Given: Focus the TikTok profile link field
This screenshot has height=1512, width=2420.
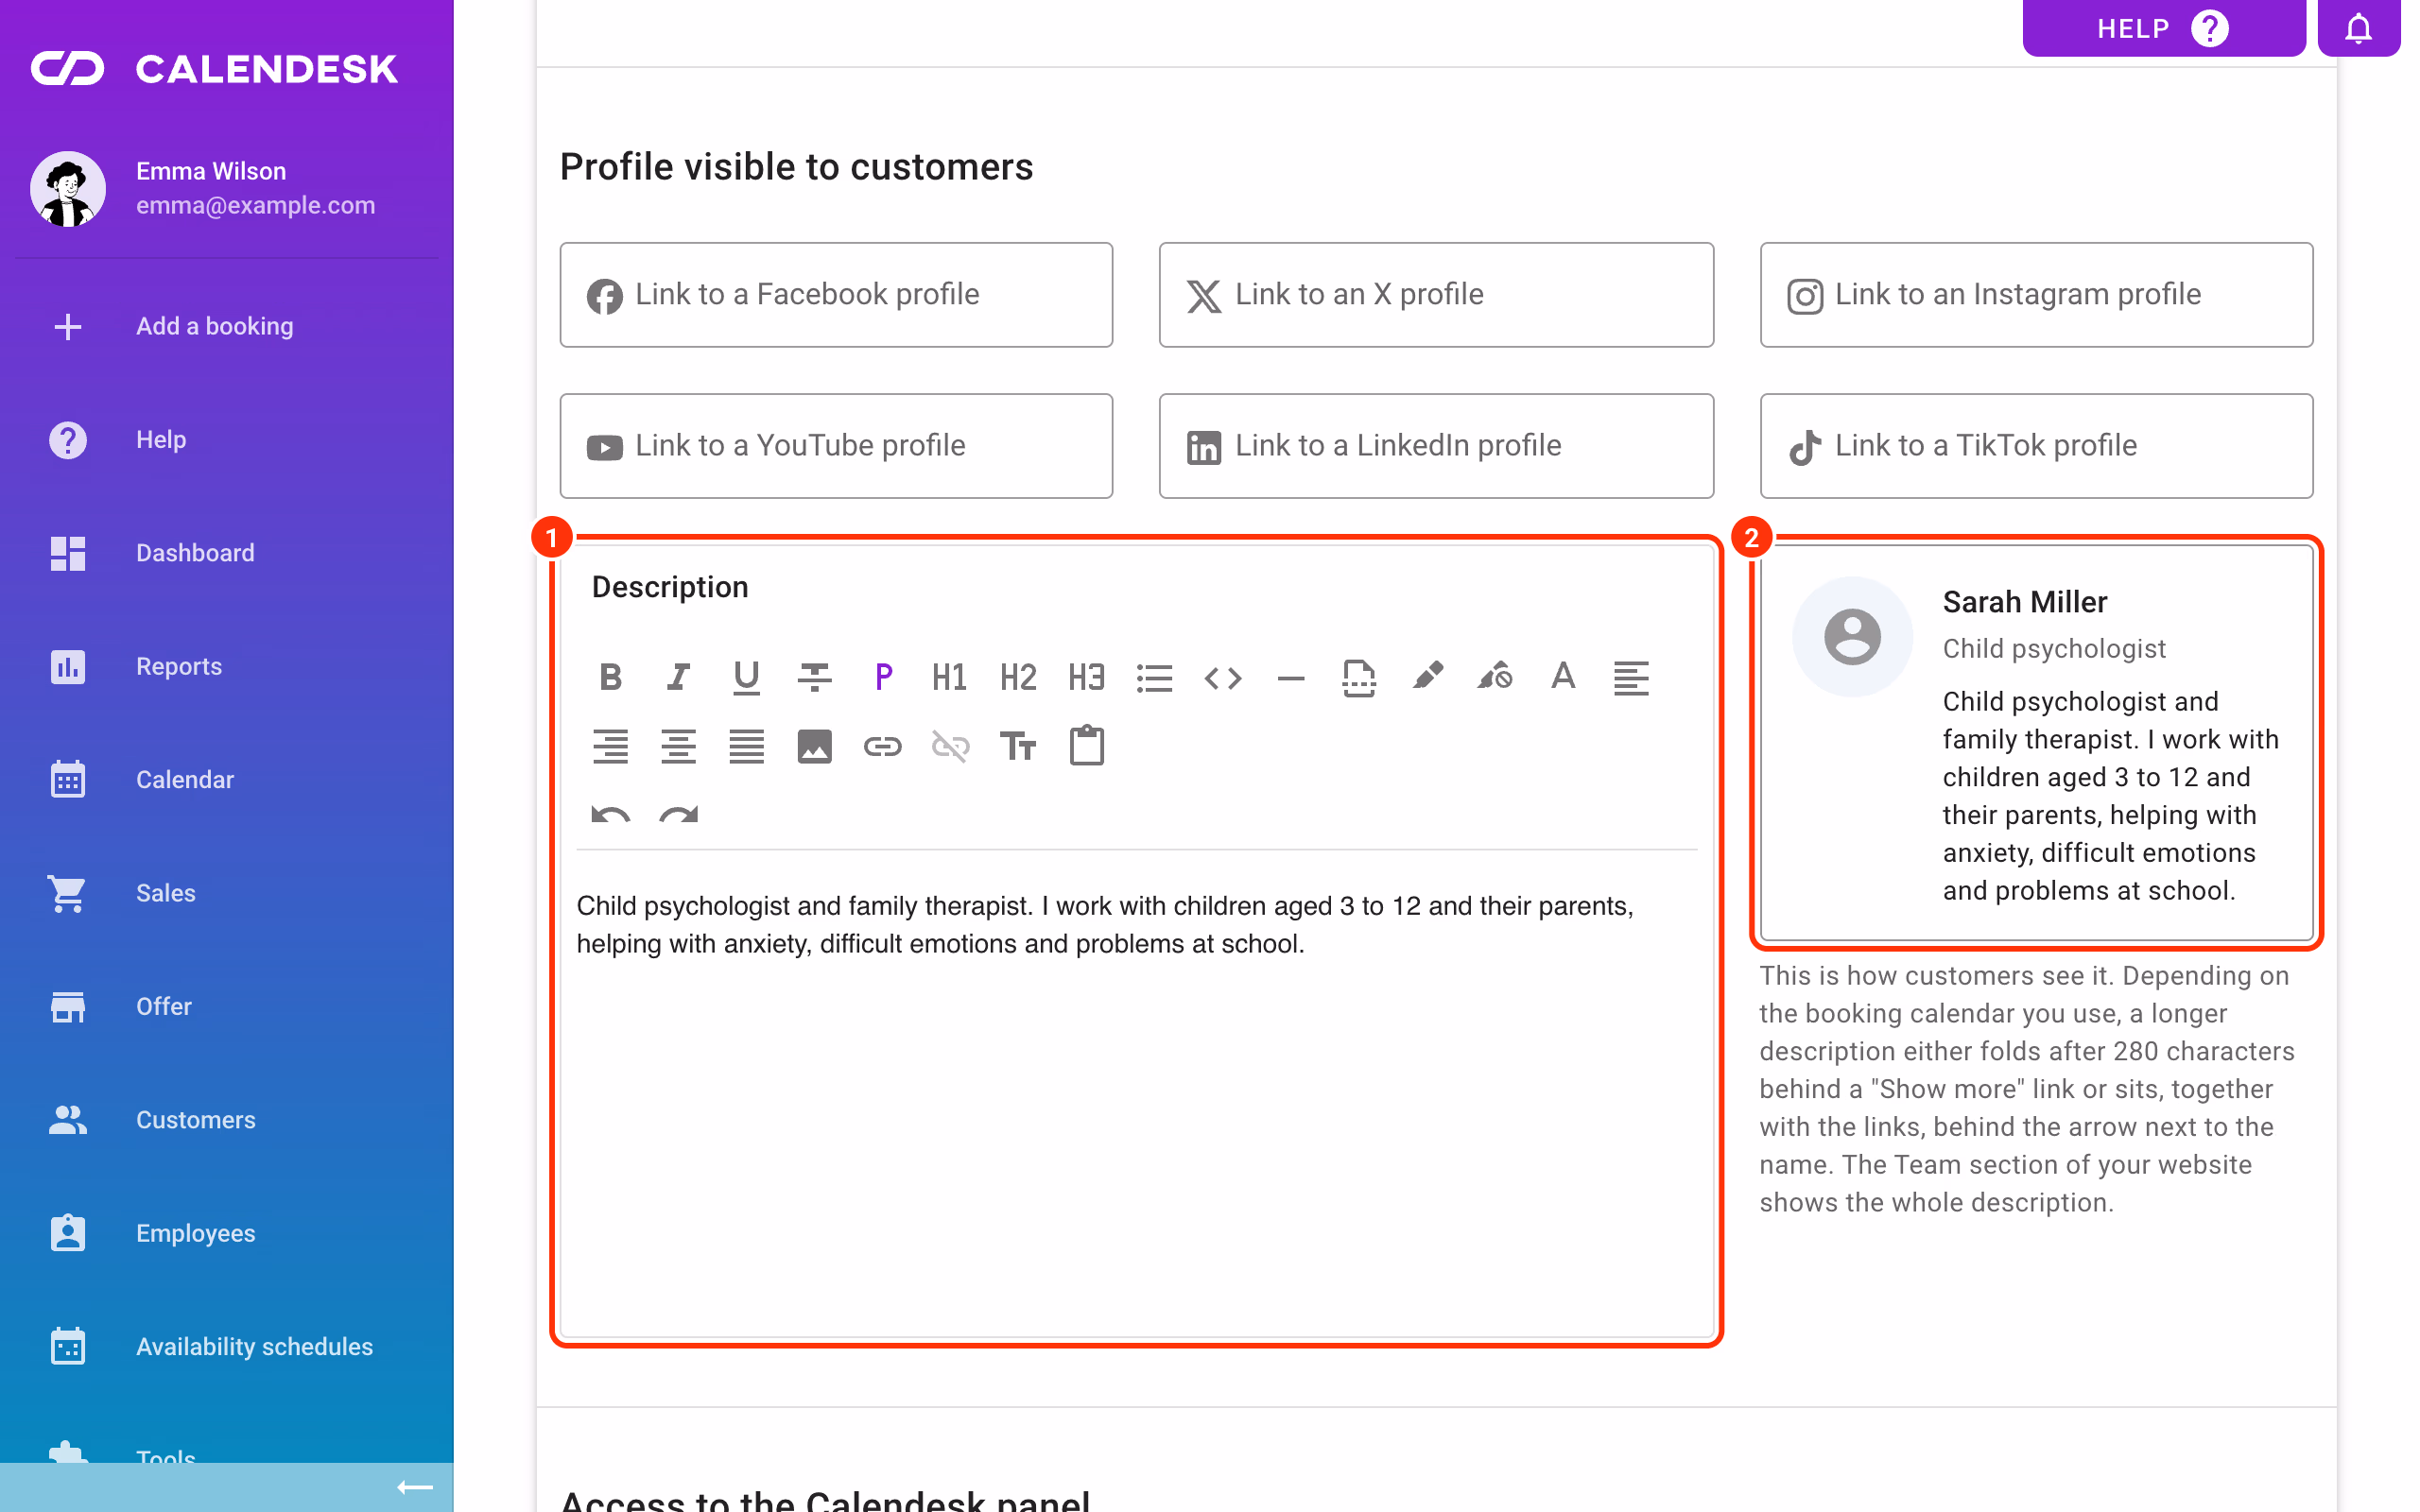Looking at the screenshot, I should [x=2036, y=446].
